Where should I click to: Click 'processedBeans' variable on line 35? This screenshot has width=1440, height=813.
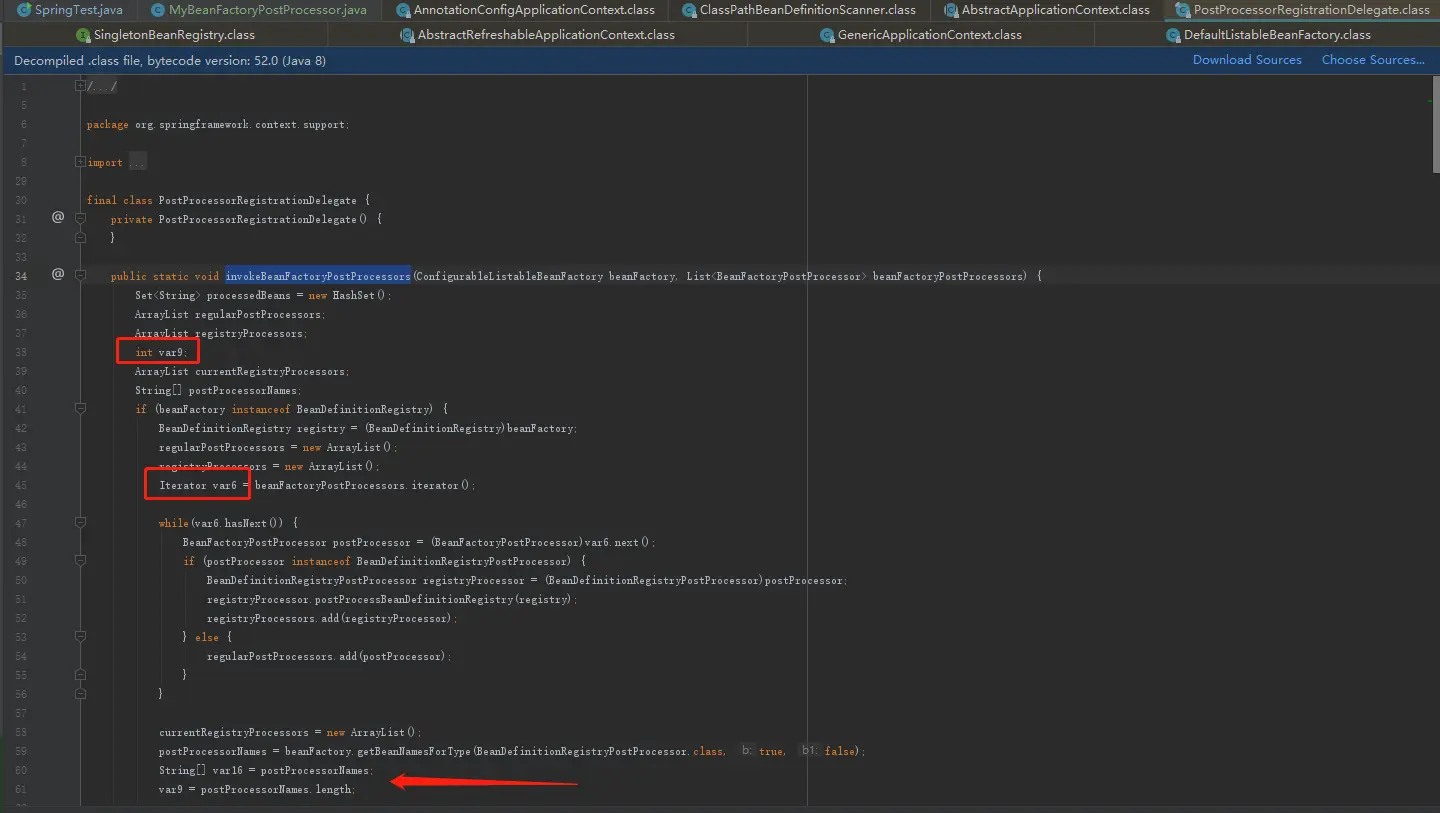point(248,295)
